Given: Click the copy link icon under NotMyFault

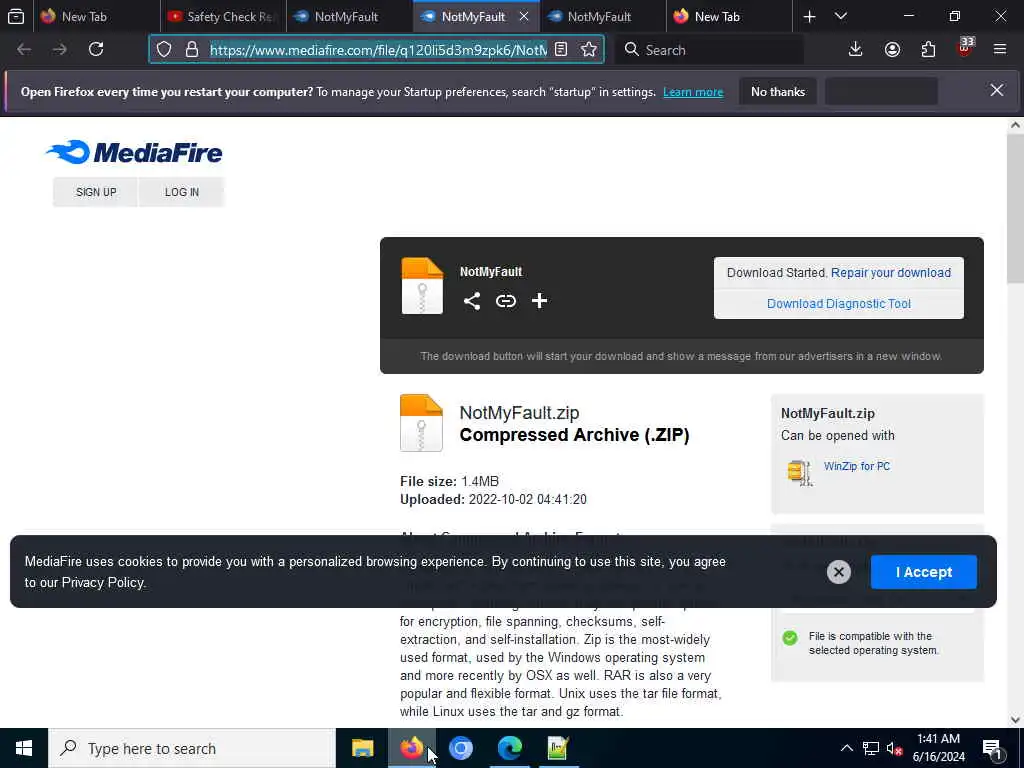Looking at the screenshot, I should coord(505,301).
